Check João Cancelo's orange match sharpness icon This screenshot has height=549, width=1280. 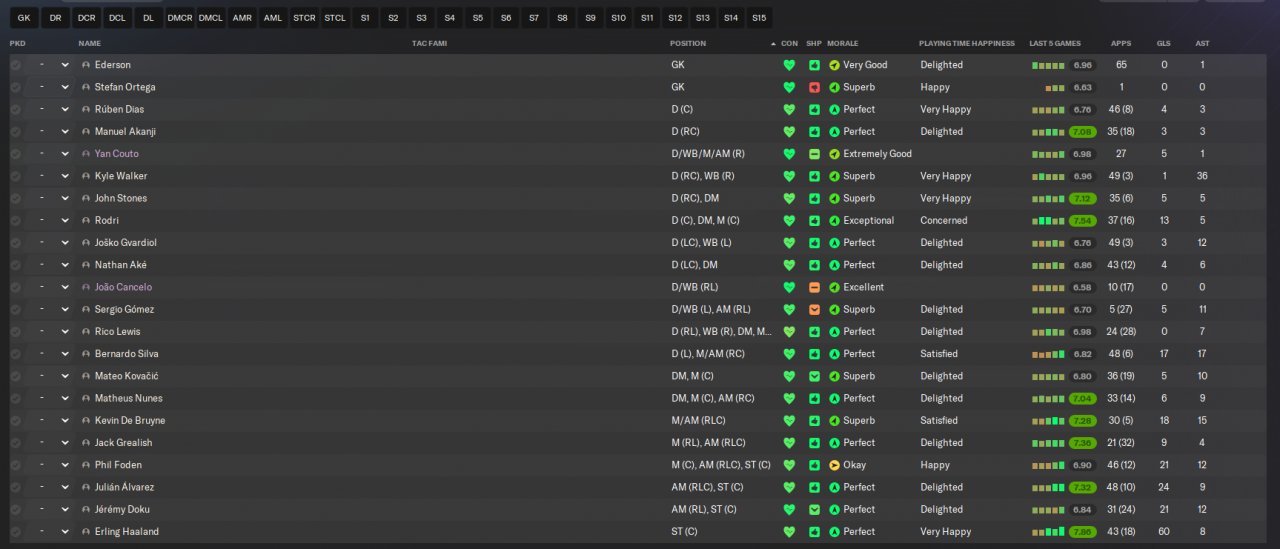click(814, 287)
